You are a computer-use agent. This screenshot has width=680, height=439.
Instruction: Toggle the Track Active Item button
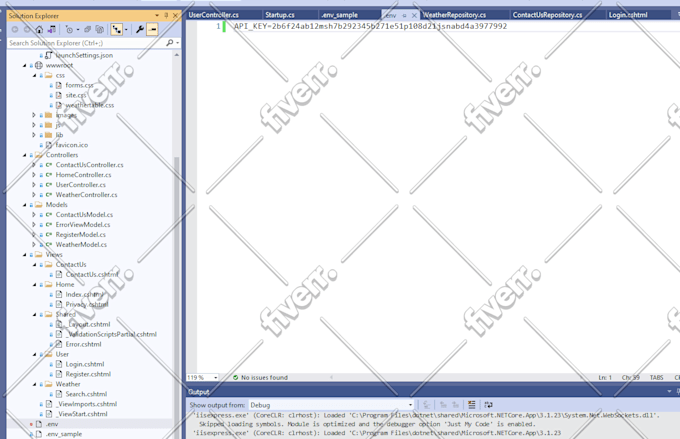pos(117,29)
